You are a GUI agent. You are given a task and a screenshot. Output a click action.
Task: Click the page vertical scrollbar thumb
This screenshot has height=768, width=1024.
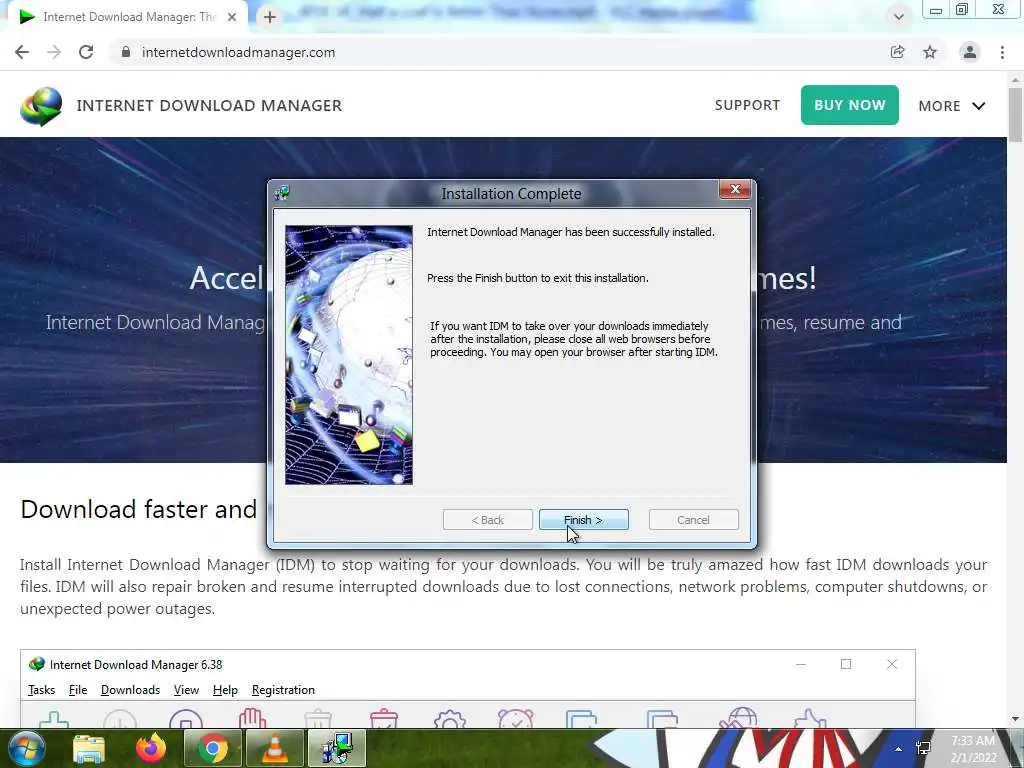1016,114
